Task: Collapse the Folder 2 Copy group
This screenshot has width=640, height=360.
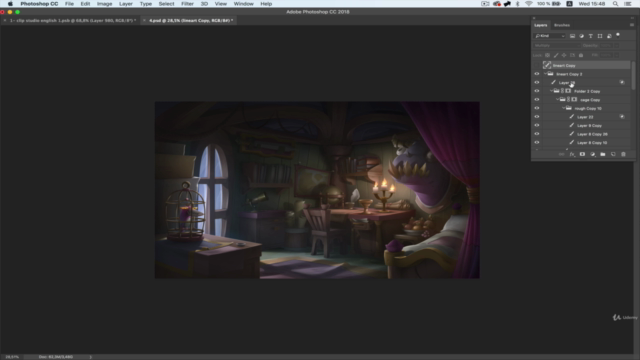Action: tap(551, 91)
